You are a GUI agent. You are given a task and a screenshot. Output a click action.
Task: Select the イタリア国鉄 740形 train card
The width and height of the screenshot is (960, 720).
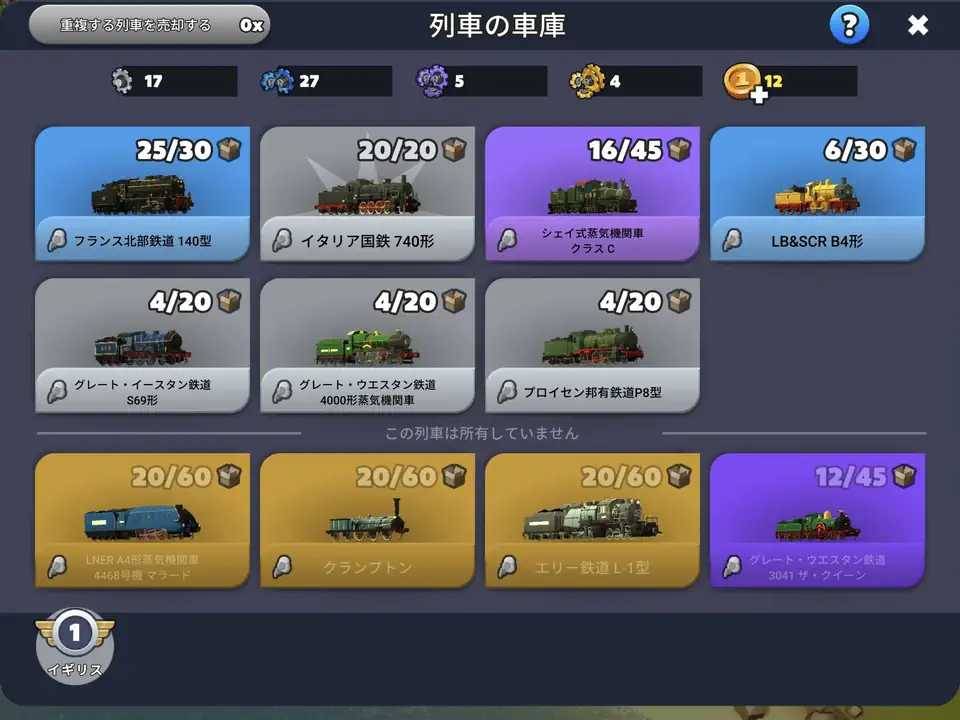tap(367, 193)
